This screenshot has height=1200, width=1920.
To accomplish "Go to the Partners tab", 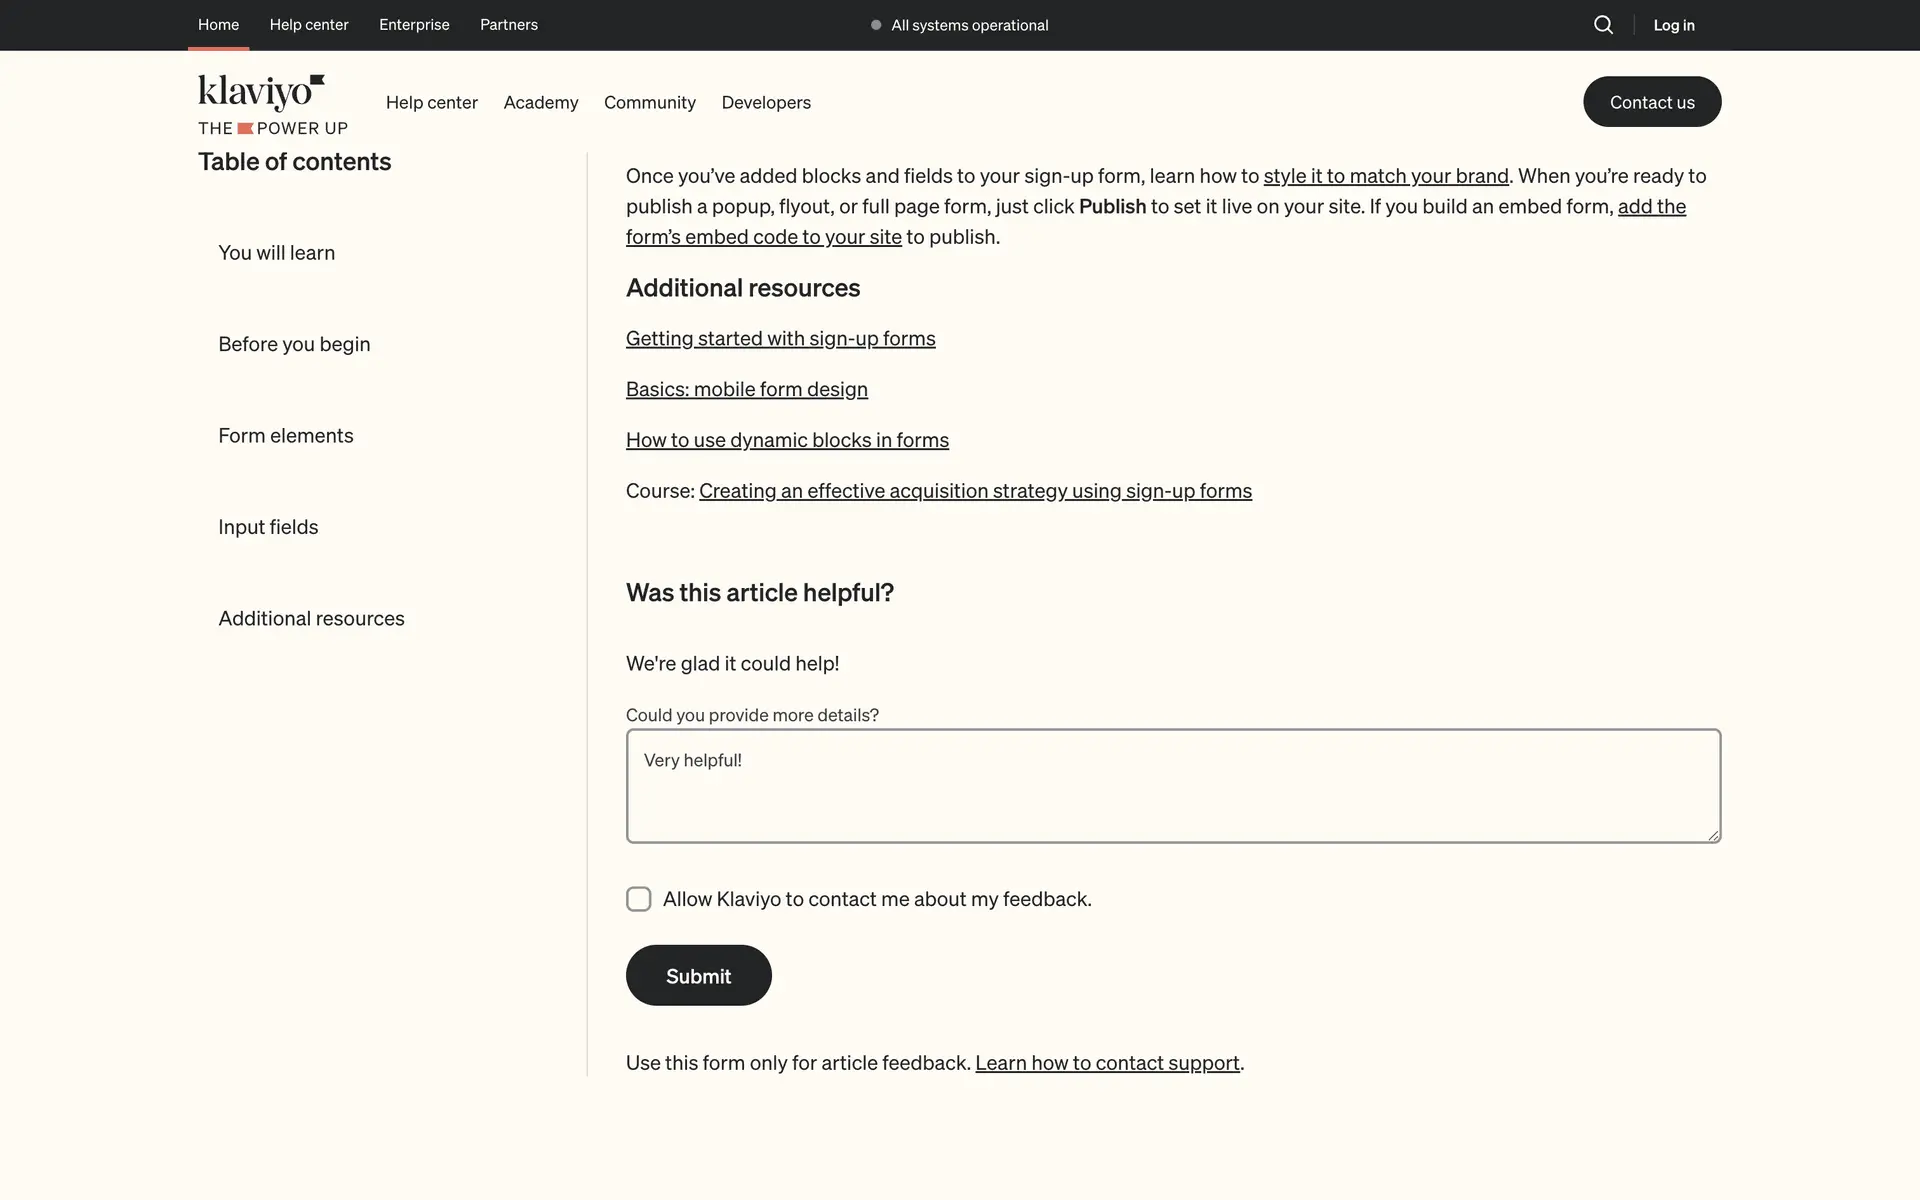I will 508,25.
